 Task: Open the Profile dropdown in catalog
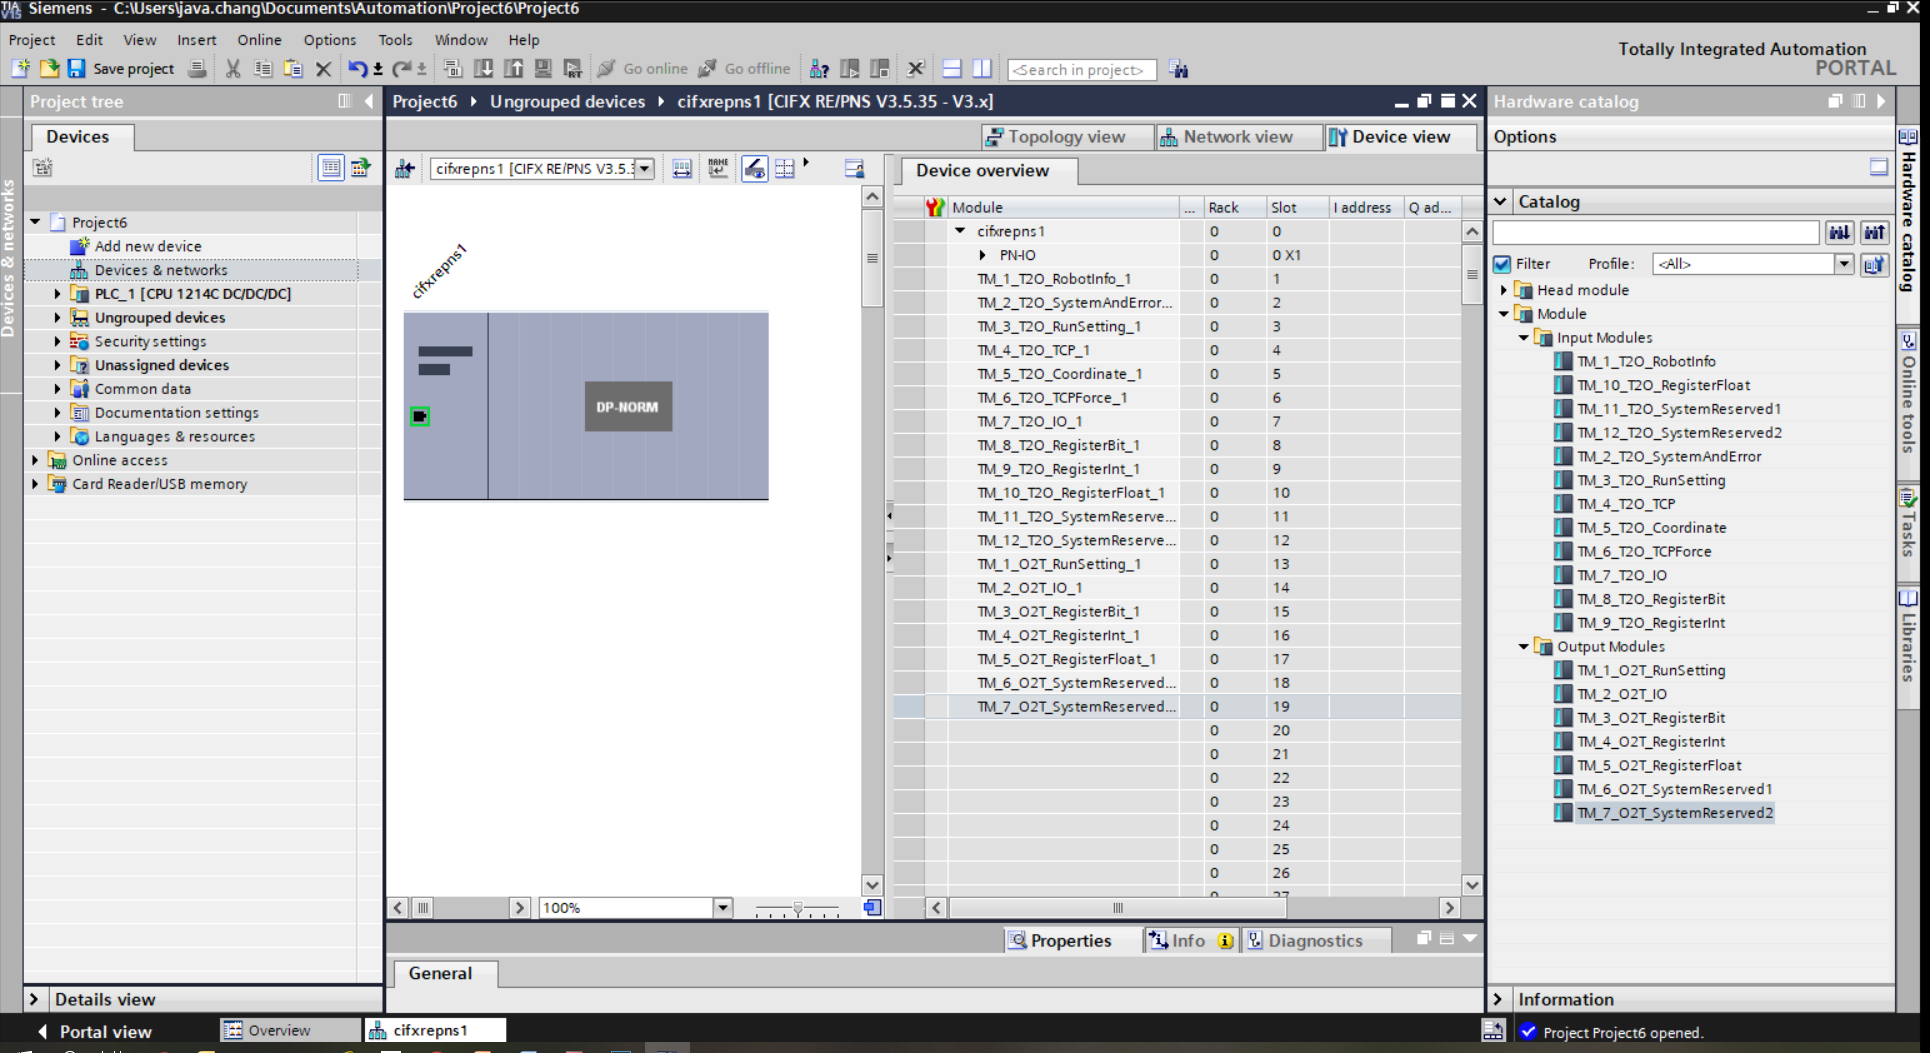(1843, 263)
